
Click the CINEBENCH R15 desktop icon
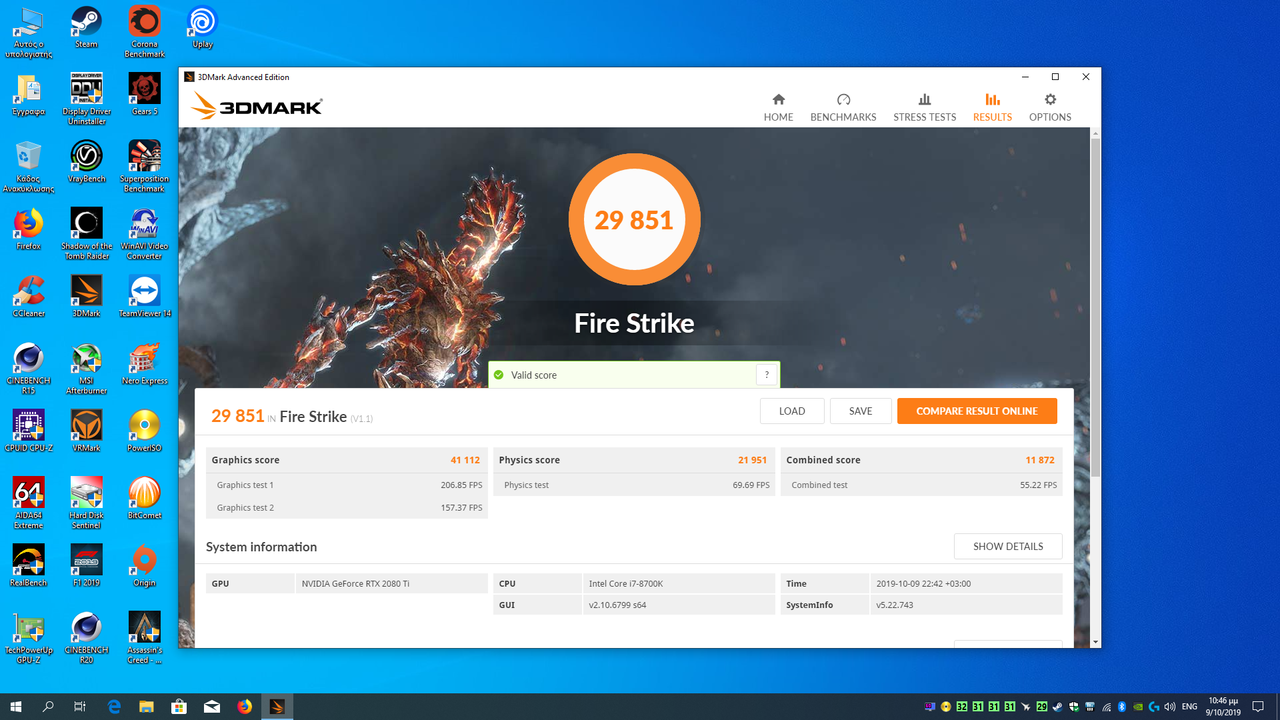click(28, 367)
